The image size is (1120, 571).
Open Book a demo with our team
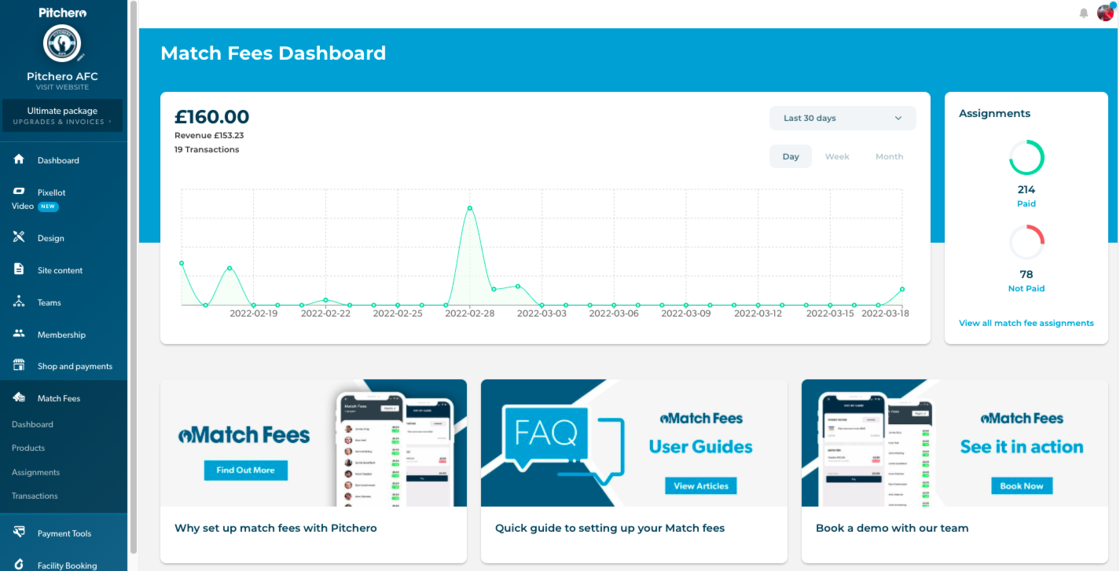click(891, 528)
